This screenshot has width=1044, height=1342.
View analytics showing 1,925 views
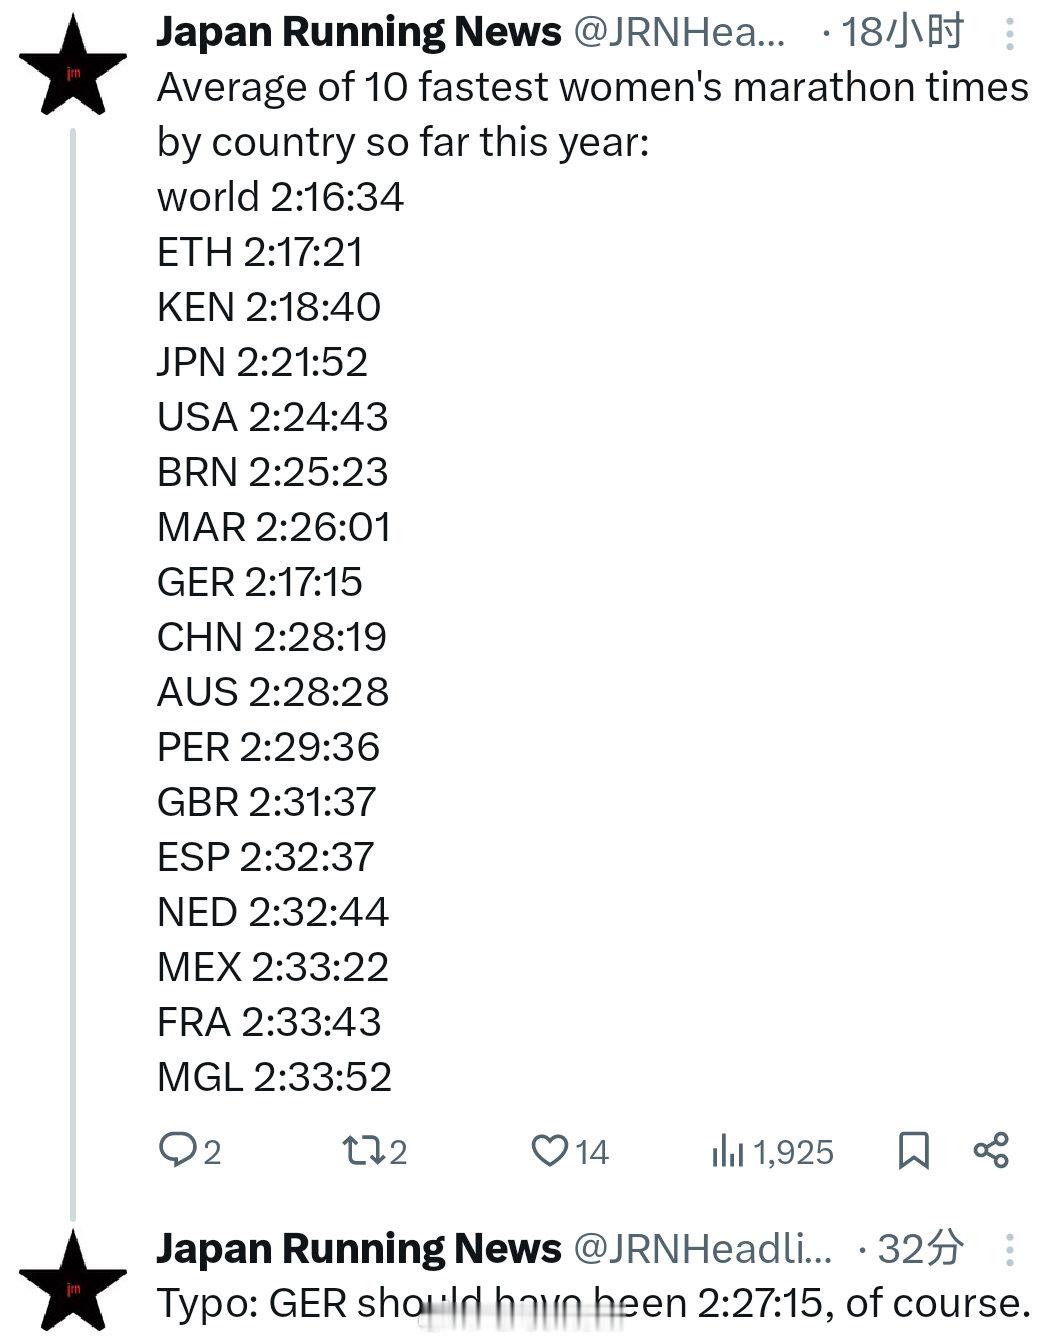point(772,1152)
